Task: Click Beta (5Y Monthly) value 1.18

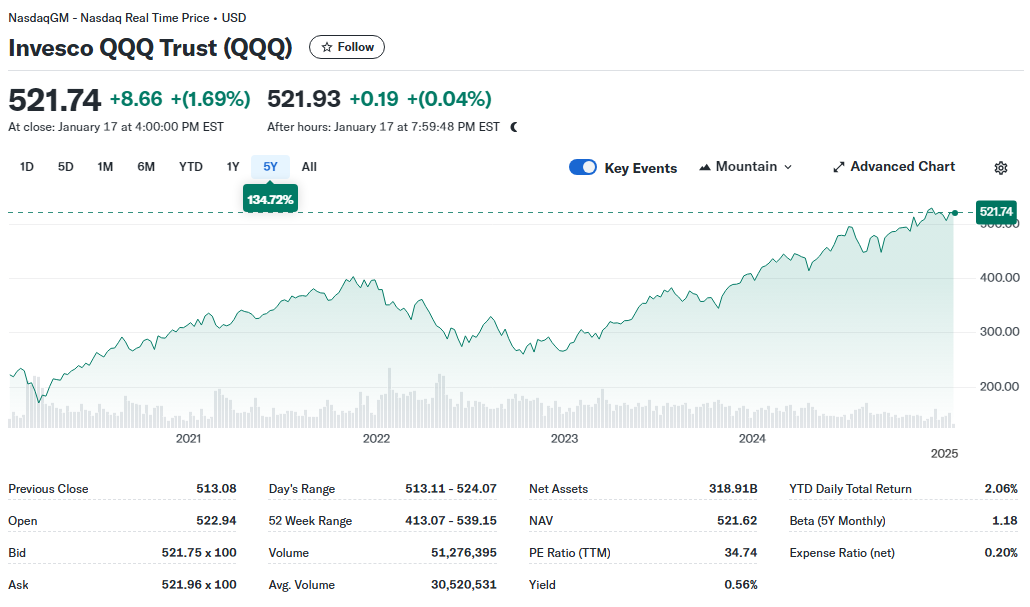Action: [1005, 521]
